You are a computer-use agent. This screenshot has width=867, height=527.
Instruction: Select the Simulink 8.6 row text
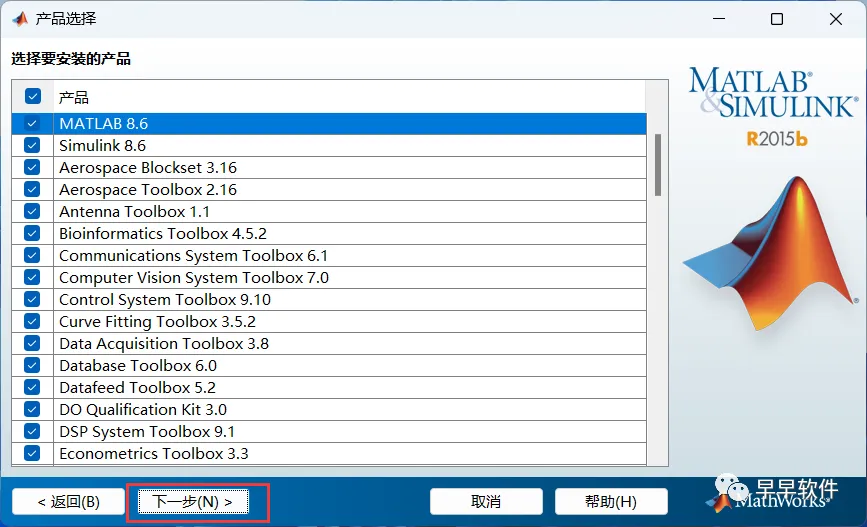(102, 145)
